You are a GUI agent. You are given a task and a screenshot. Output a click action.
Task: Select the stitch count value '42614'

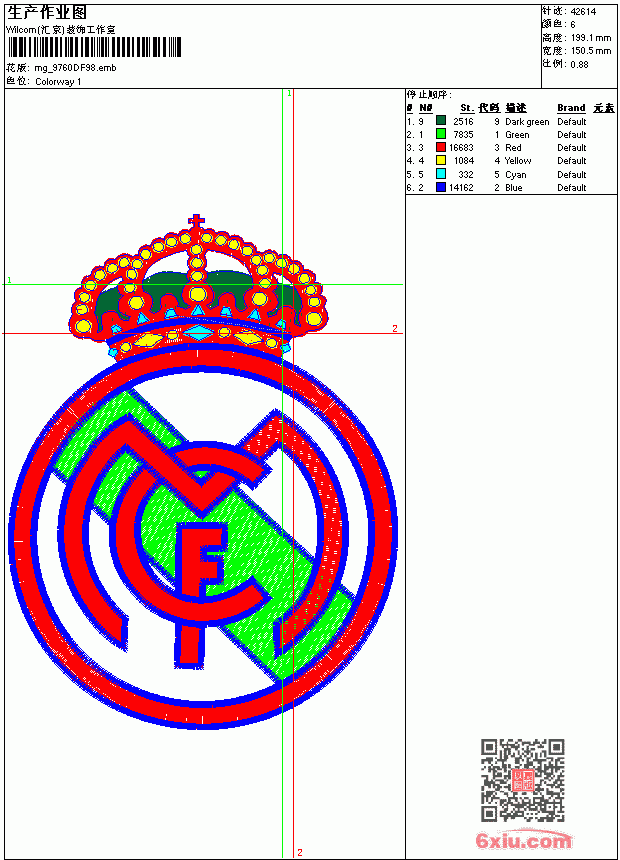click(x=583, y=12)
